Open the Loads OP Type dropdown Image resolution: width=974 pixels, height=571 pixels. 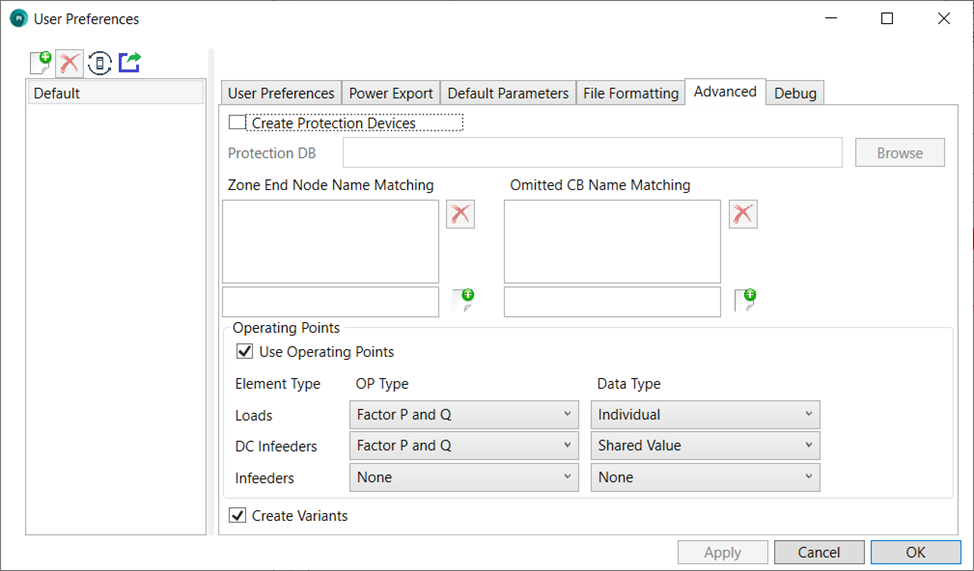point(464,414)
